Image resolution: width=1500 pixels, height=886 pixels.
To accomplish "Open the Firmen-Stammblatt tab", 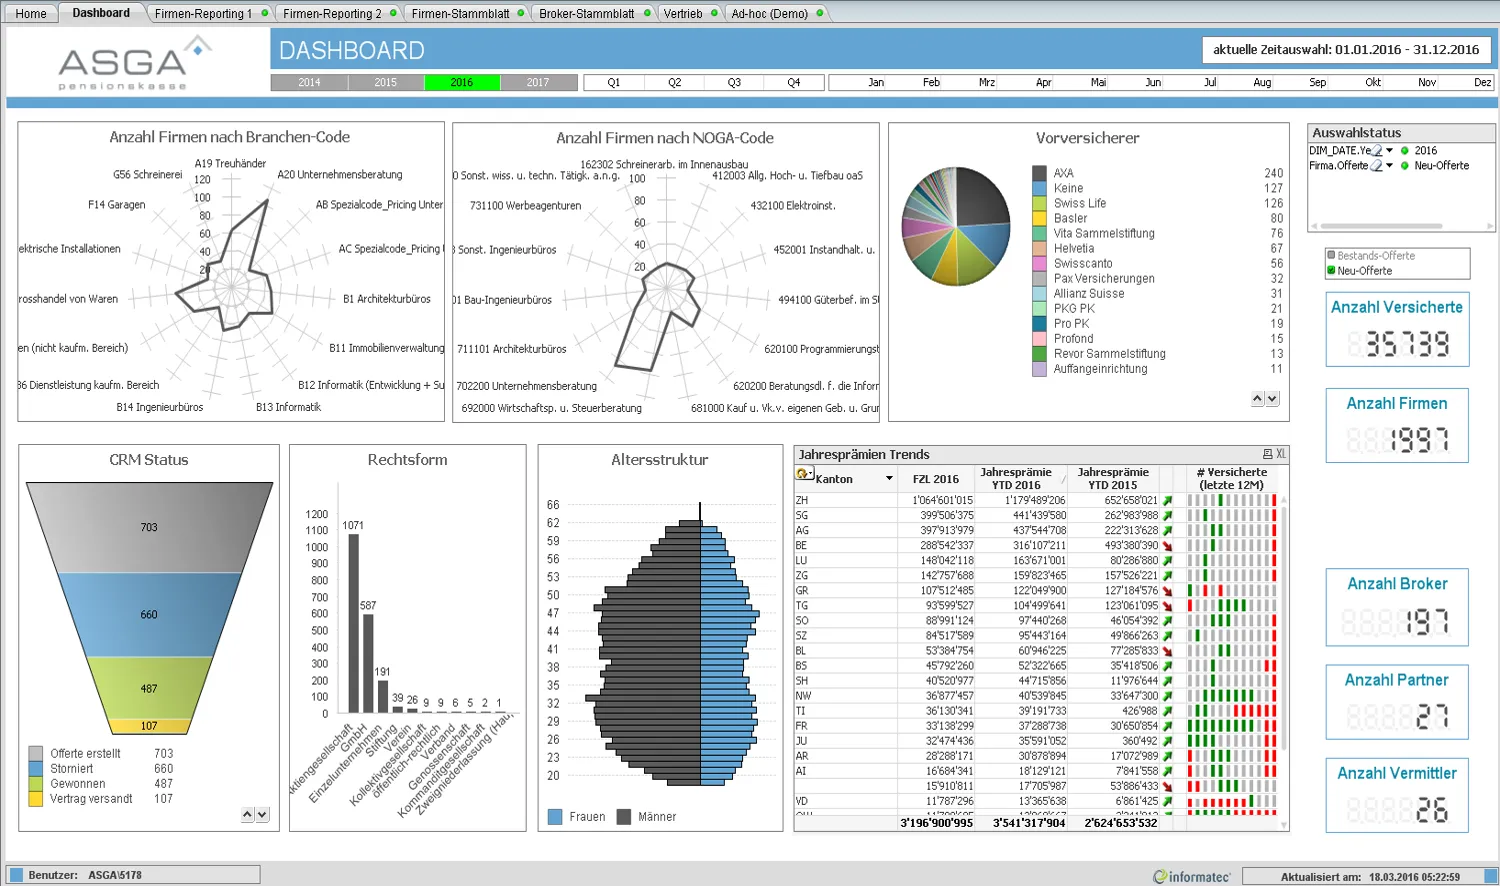I will (x=467, y=13).
